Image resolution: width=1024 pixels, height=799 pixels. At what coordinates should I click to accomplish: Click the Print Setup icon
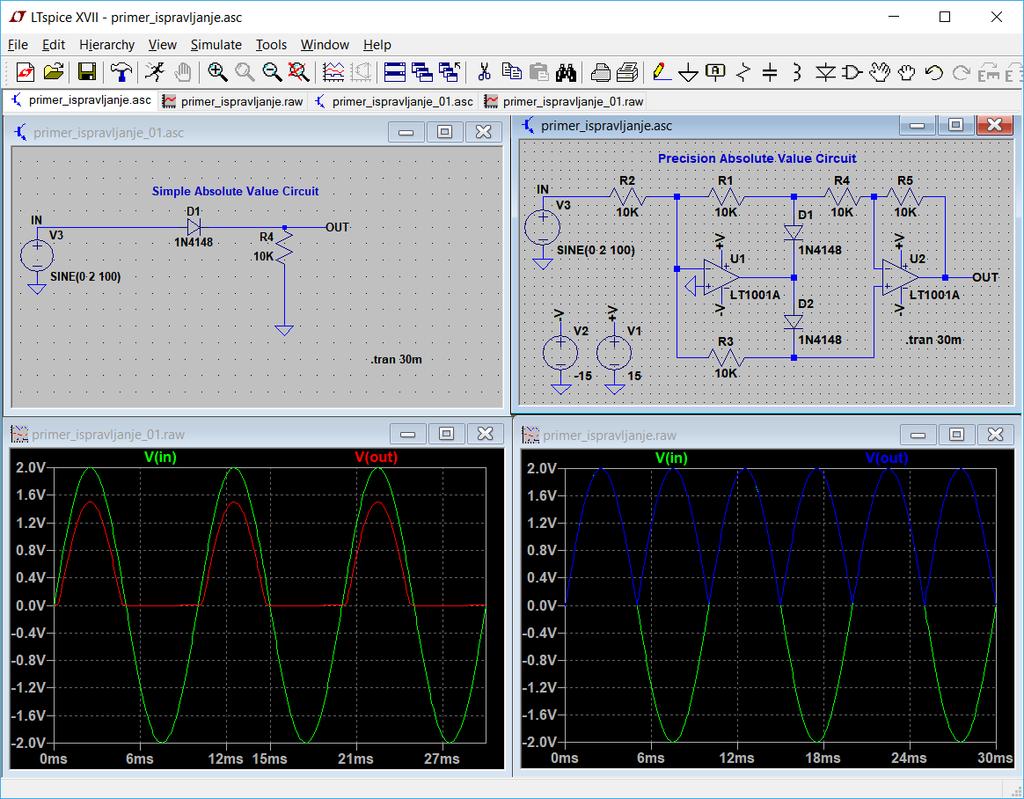coord(600,72)
